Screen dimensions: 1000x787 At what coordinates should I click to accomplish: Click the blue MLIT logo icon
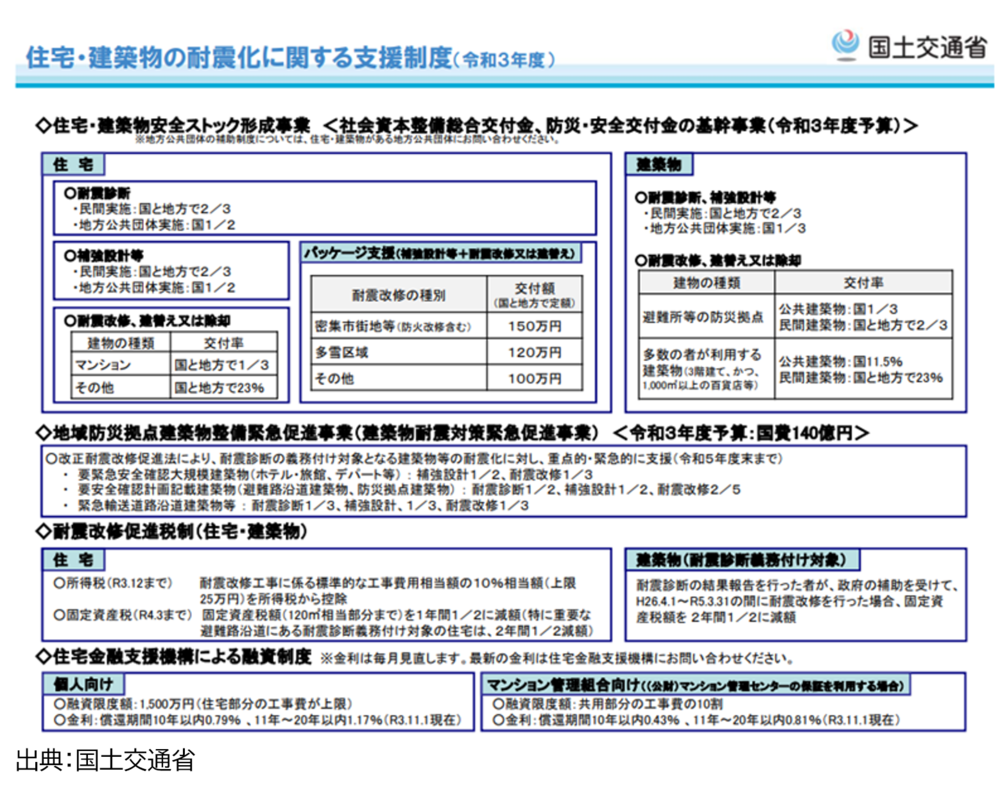click(844, 45)
